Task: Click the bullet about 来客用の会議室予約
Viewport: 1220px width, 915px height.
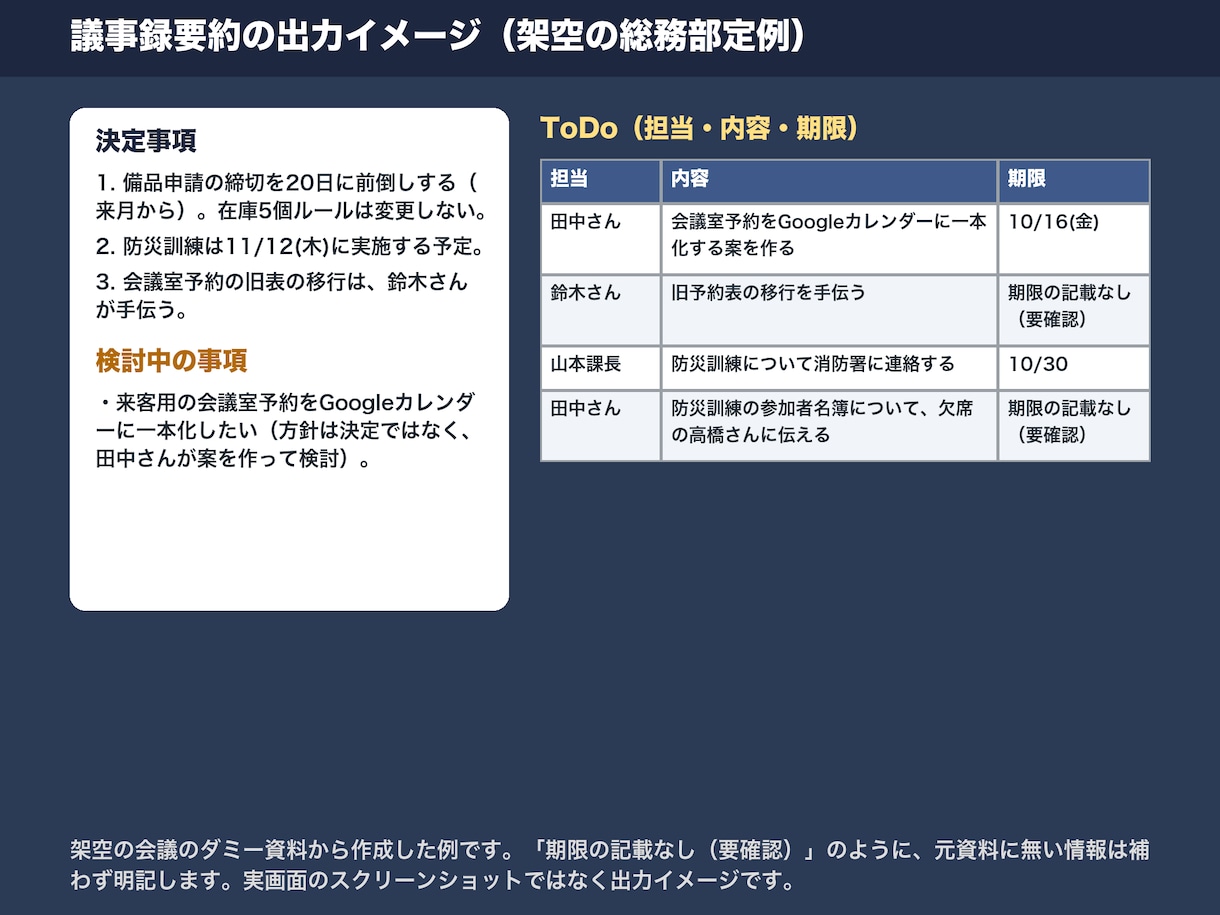Action: click(x=286, y=431)
